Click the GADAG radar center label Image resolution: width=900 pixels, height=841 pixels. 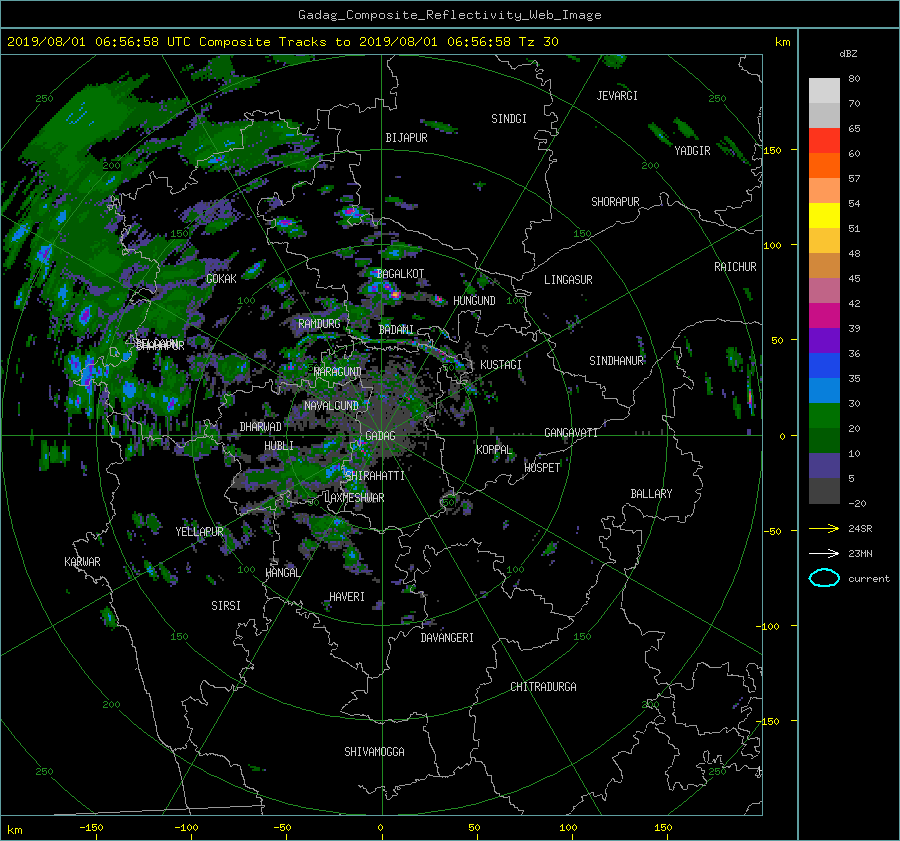click(x=380, y=436)
